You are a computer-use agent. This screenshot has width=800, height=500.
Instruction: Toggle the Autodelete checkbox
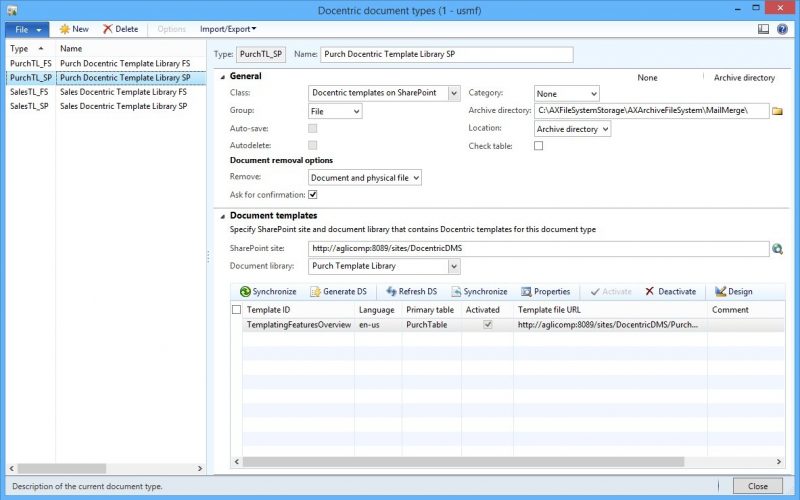coord(312,145)
